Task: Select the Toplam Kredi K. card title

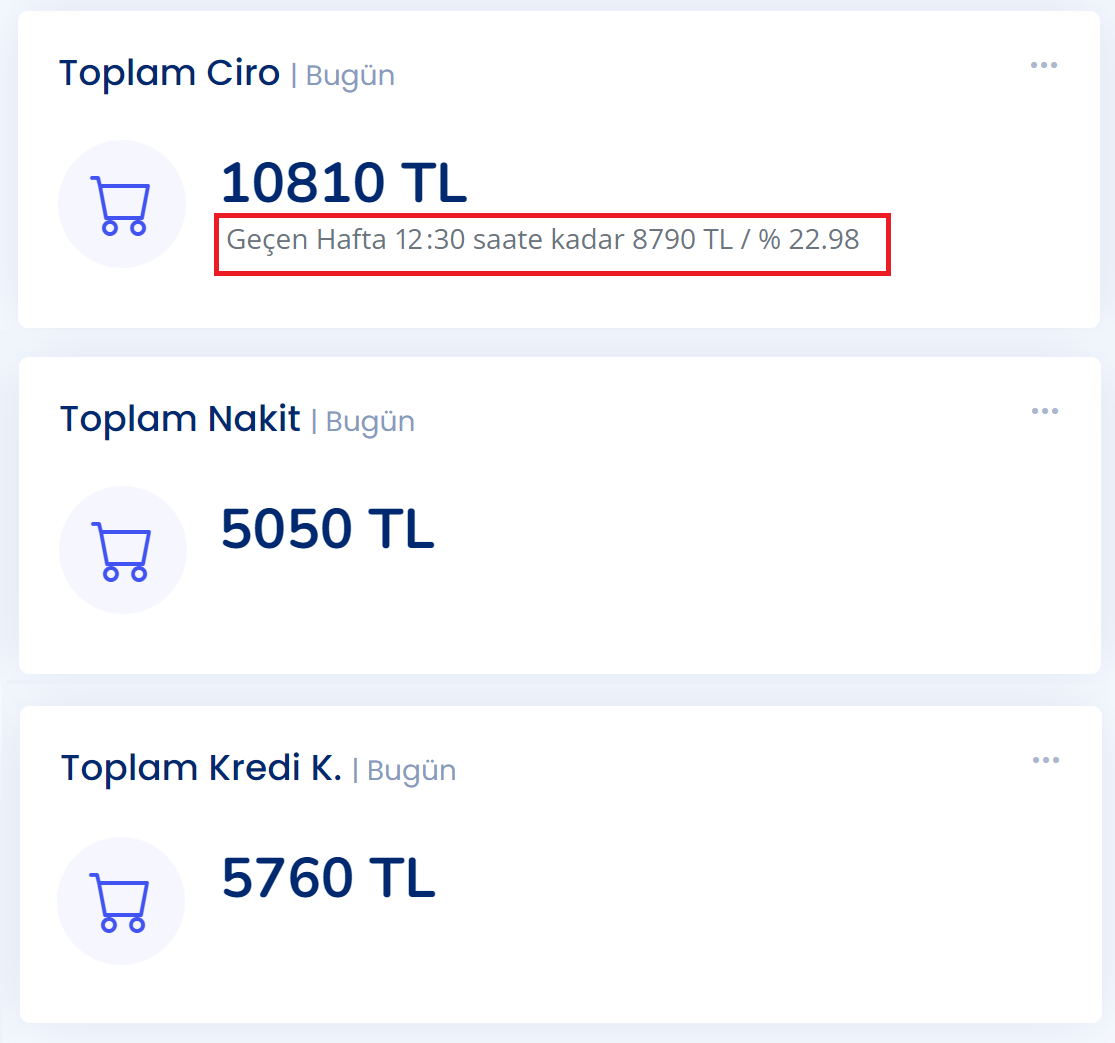Action: (x=201, y=768)
